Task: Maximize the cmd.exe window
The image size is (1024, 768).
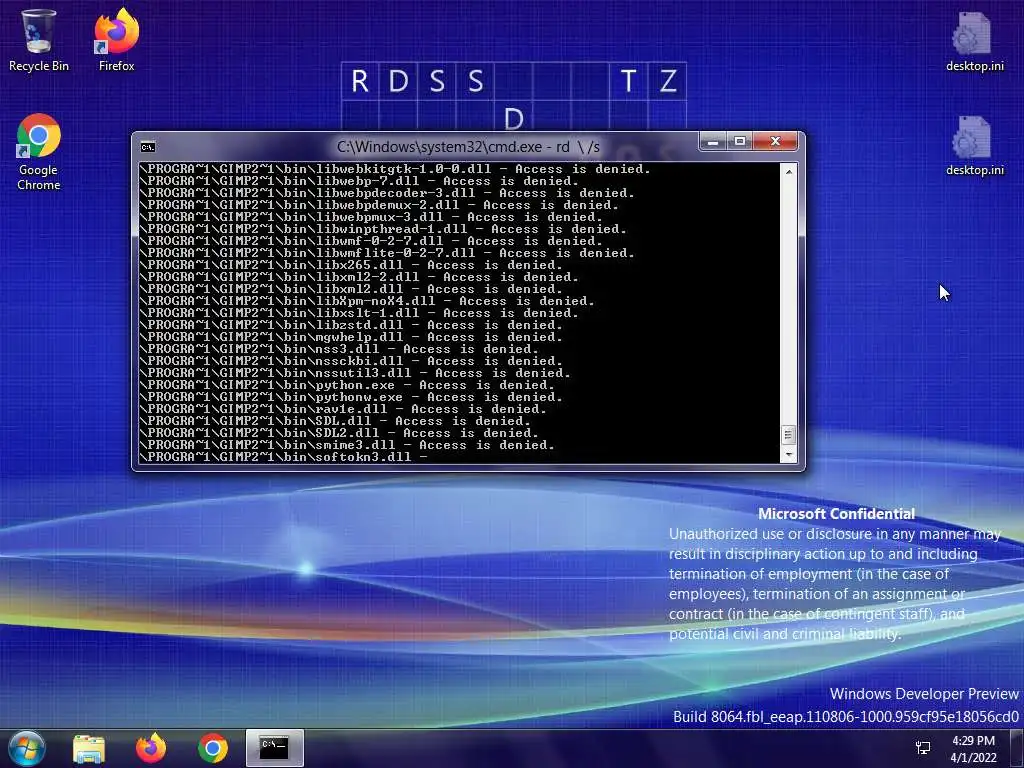Action: (x=740, y=141)
